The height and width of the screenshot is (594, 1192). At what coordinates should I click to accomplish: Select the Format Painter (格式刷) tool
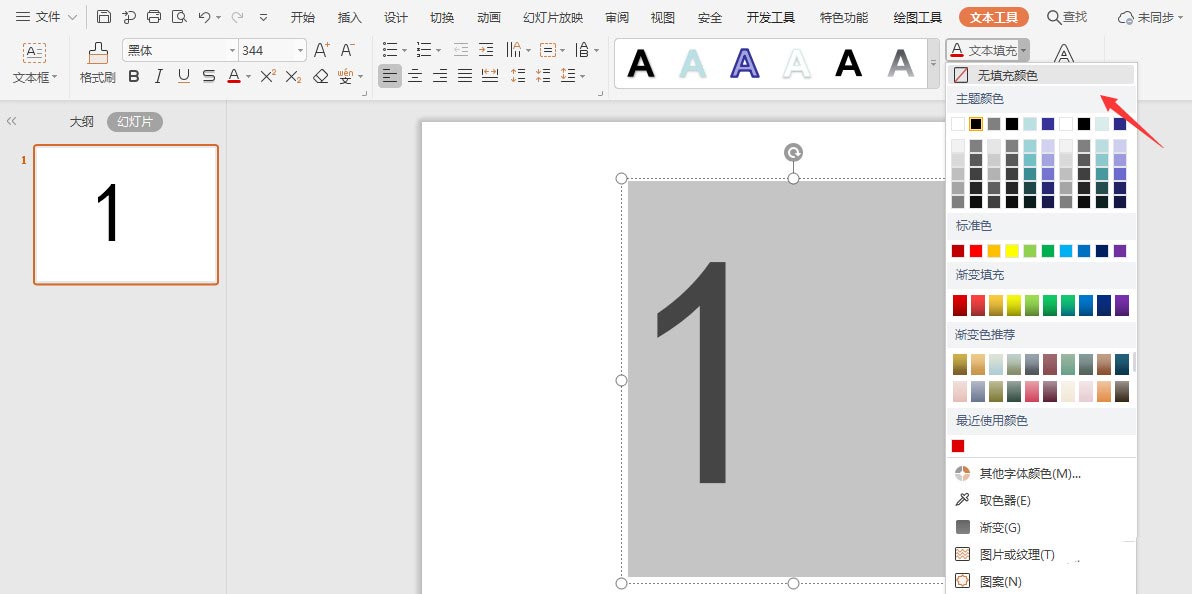click(97, 62)
